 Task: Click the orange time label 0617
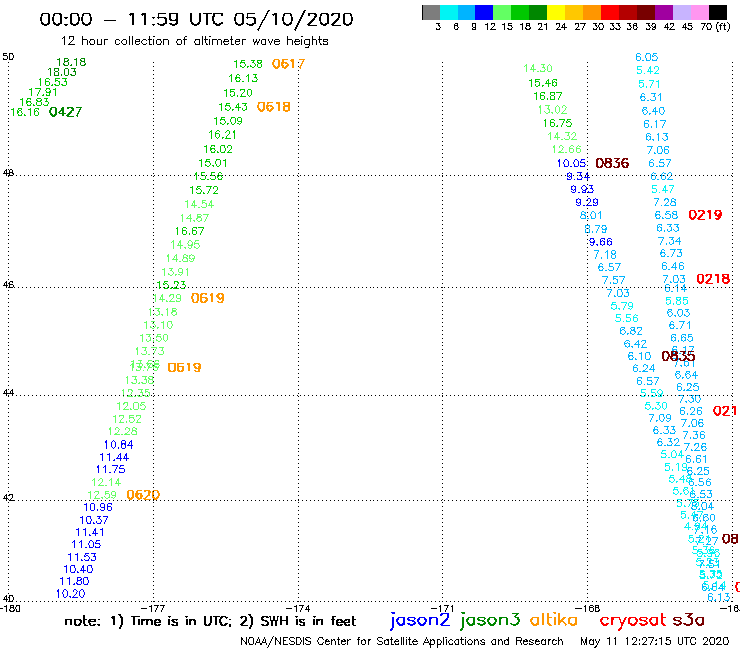288,64
